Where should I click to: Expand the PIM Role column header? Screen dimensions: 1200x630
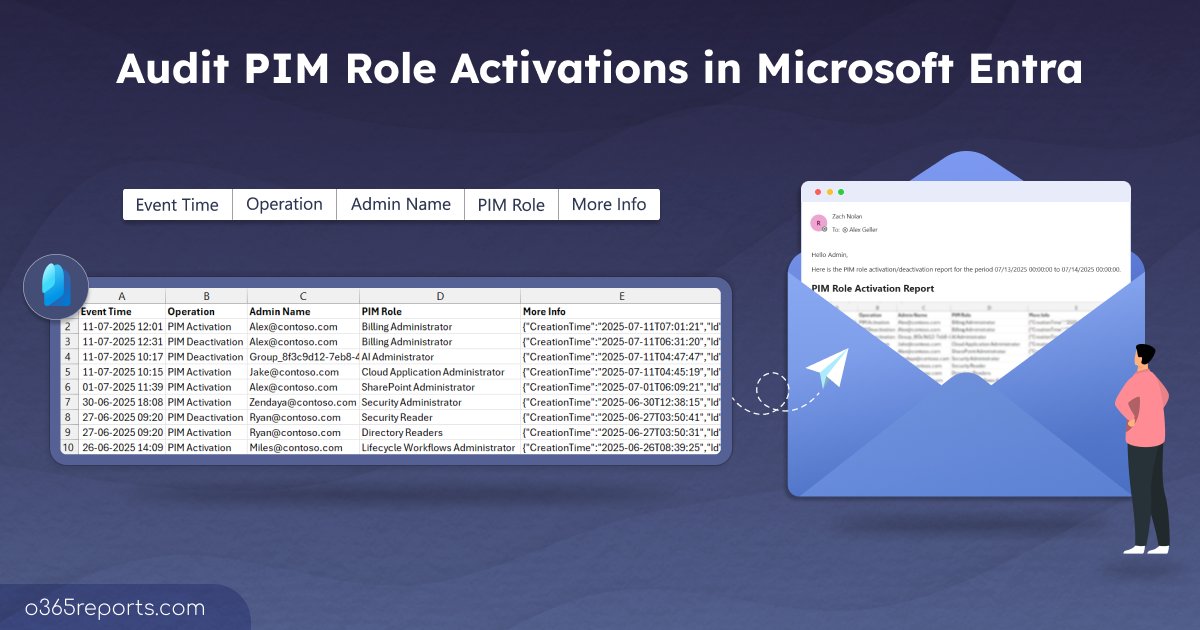(440, 296)
